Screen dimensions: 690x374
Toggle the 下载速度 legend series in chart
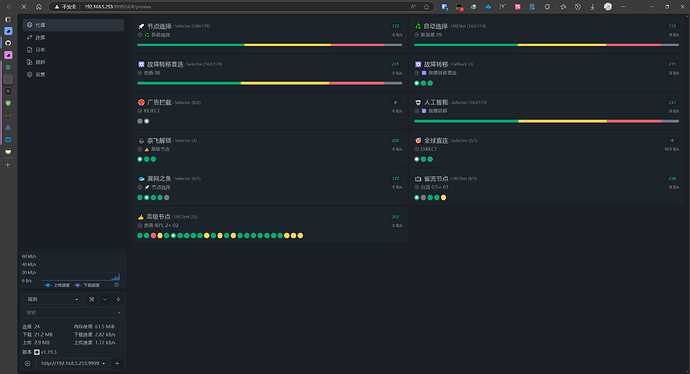(87, 285)
